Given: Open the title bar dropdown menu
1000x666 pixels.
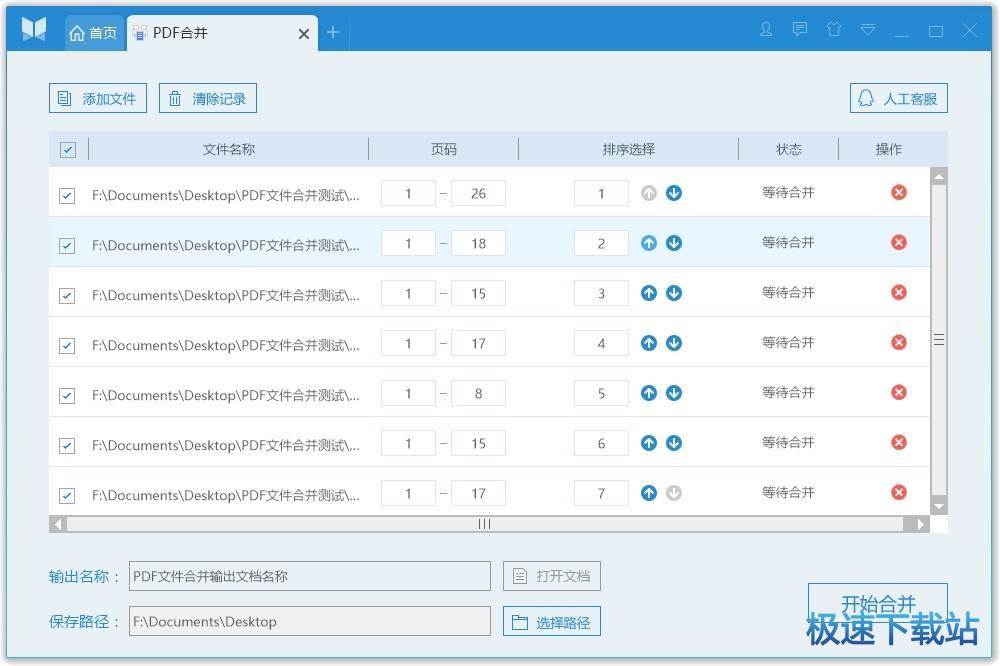Looking at the screenshot, I should tap(868, 31).
